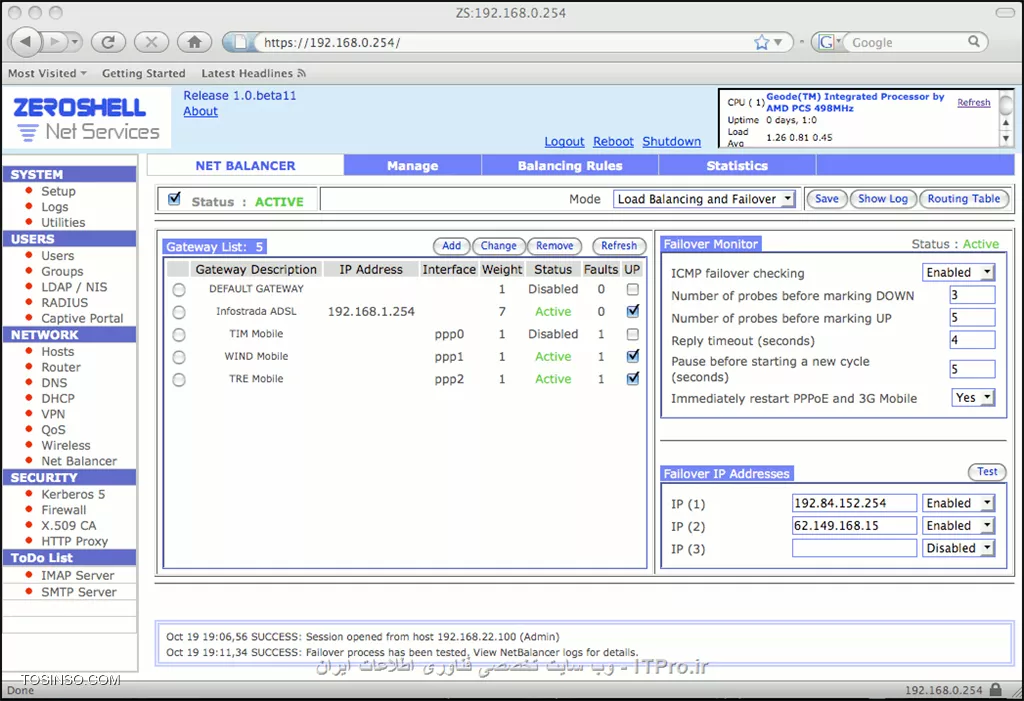Edit probes before marking UP field
The height and width of the screenshot is (701, 1024).
[972, 318]
